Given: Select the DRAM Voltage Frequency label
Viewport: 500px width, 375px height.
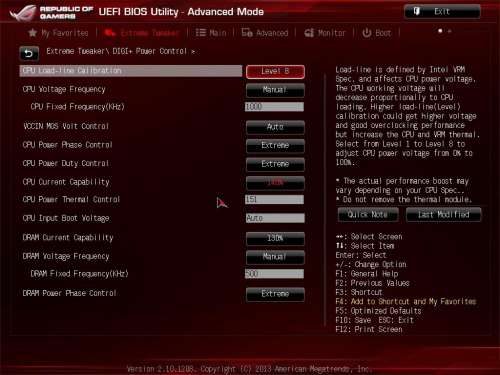Looking at the screenshot, I should pyautogui.click(x=66, y=256).
